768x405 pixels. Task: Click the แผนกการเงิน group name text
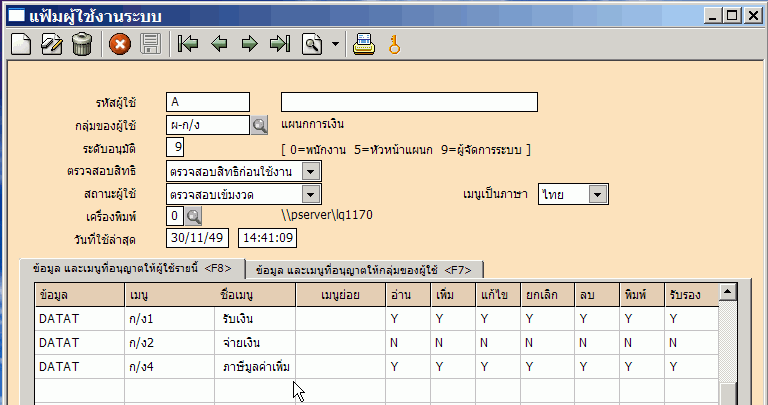click(x=312, y=124)
